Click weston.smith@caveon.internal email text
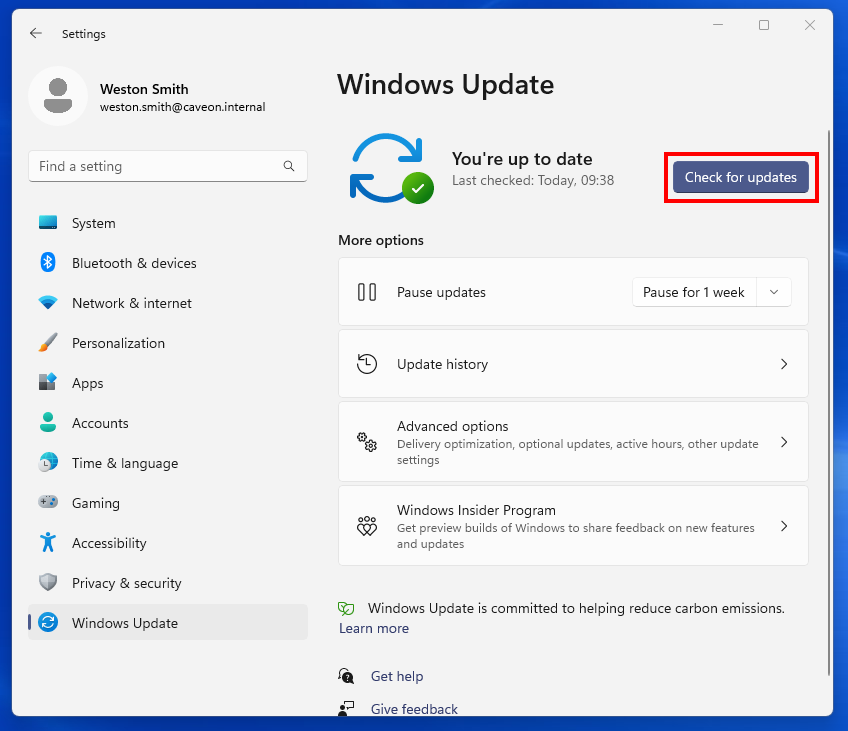Viewport: 848px width, 731px height. click(183, 107)
